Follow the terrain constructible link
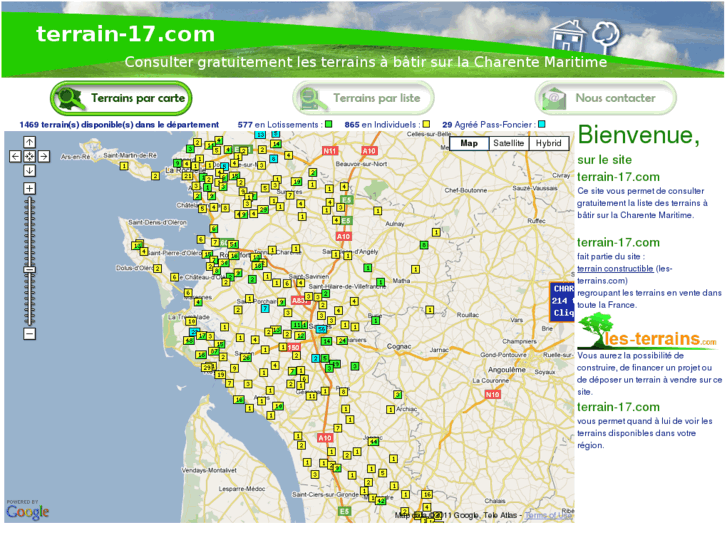 point(615,269)
